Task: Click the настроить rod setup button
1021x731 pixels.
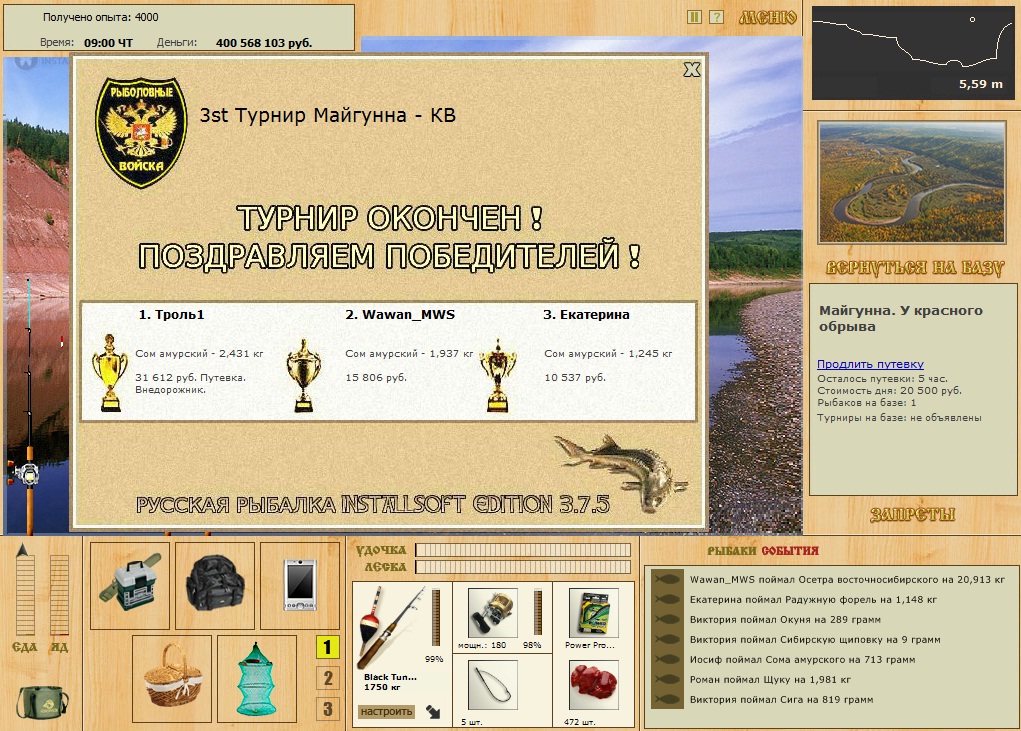Action: [x=387, y=711]
